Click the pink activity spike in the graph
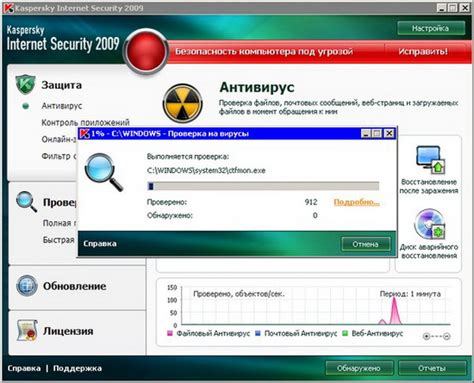This screenshot has height=383, width=474. (x=395, y=311)
